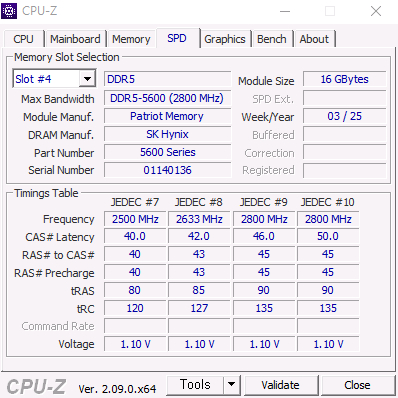
Task: Click the 16 GBytes module size value
Action: [x=345, y=79]
